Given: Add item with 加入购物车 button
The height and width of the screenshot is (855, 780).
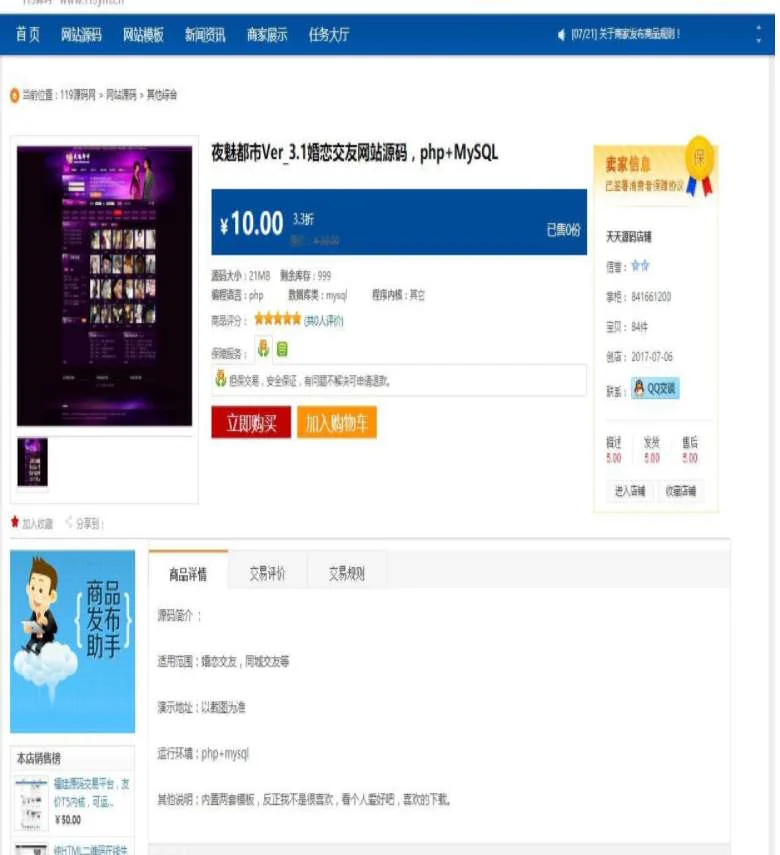Looking at the screenshot, I should tap(337, 423).
